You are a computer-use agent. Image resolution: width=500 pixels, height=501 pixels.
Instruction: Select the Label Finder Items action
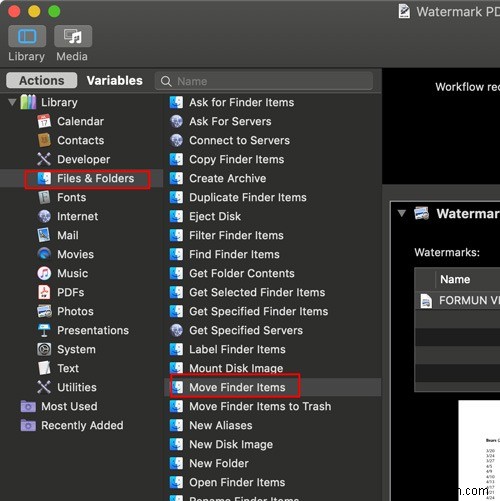pyautogui.click(x=237, y=349)
